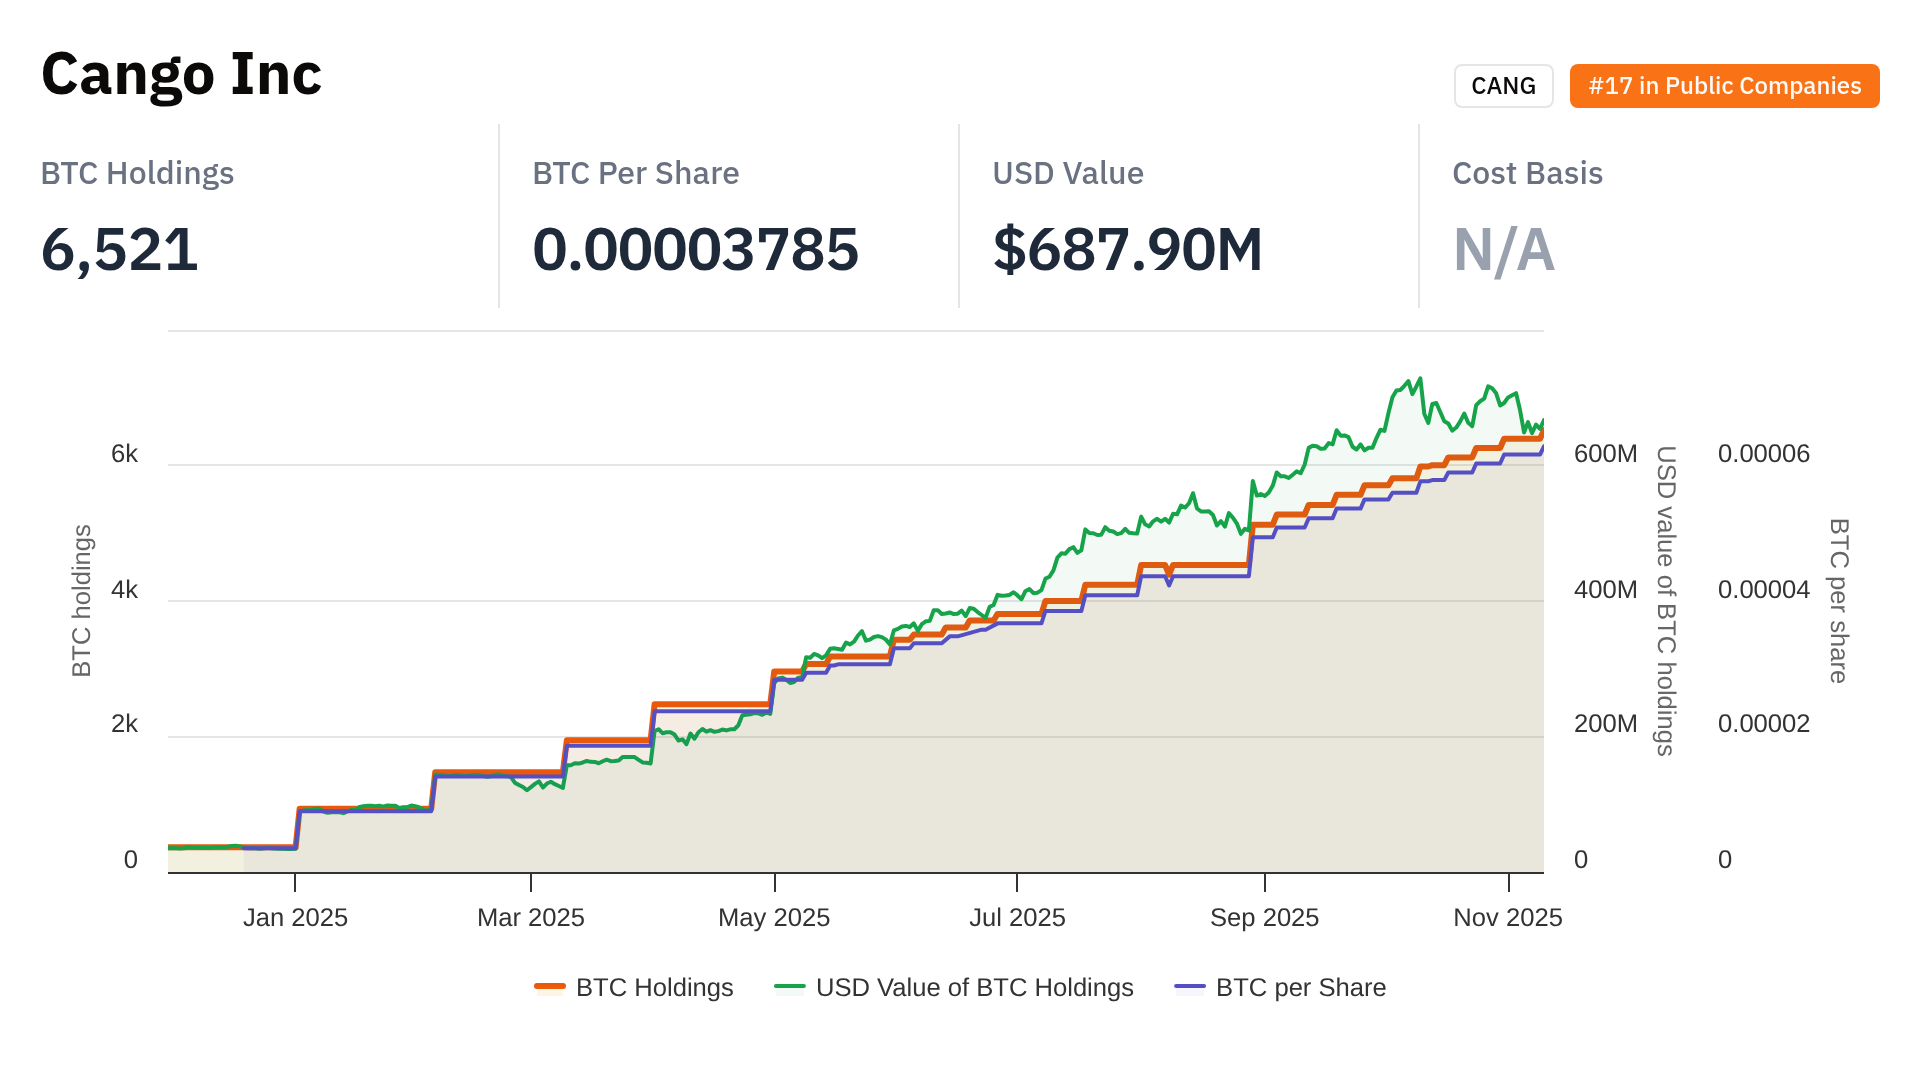Screen dimensions: 1920x1080
Task: Click the Nov 2025 axis tick label
Action: coord(1507,917)
